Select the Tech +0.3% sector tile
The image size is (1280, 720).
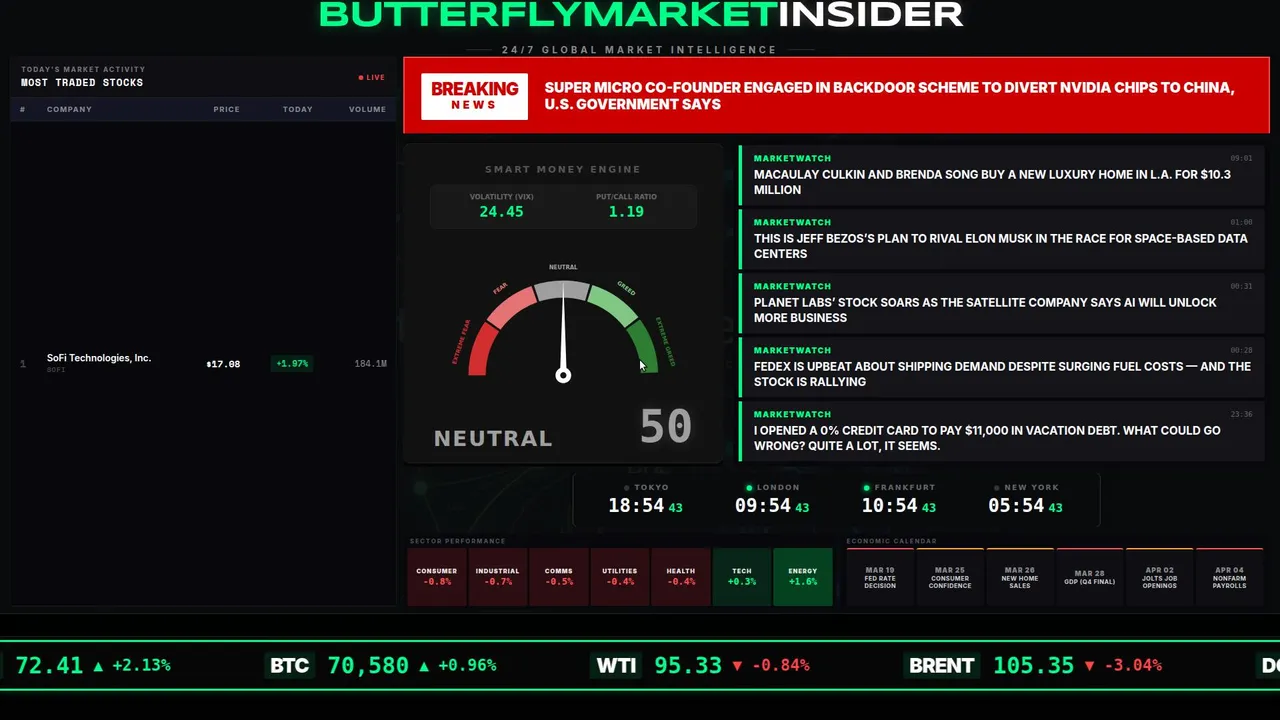pyautogui.click(x=742, y=577)
